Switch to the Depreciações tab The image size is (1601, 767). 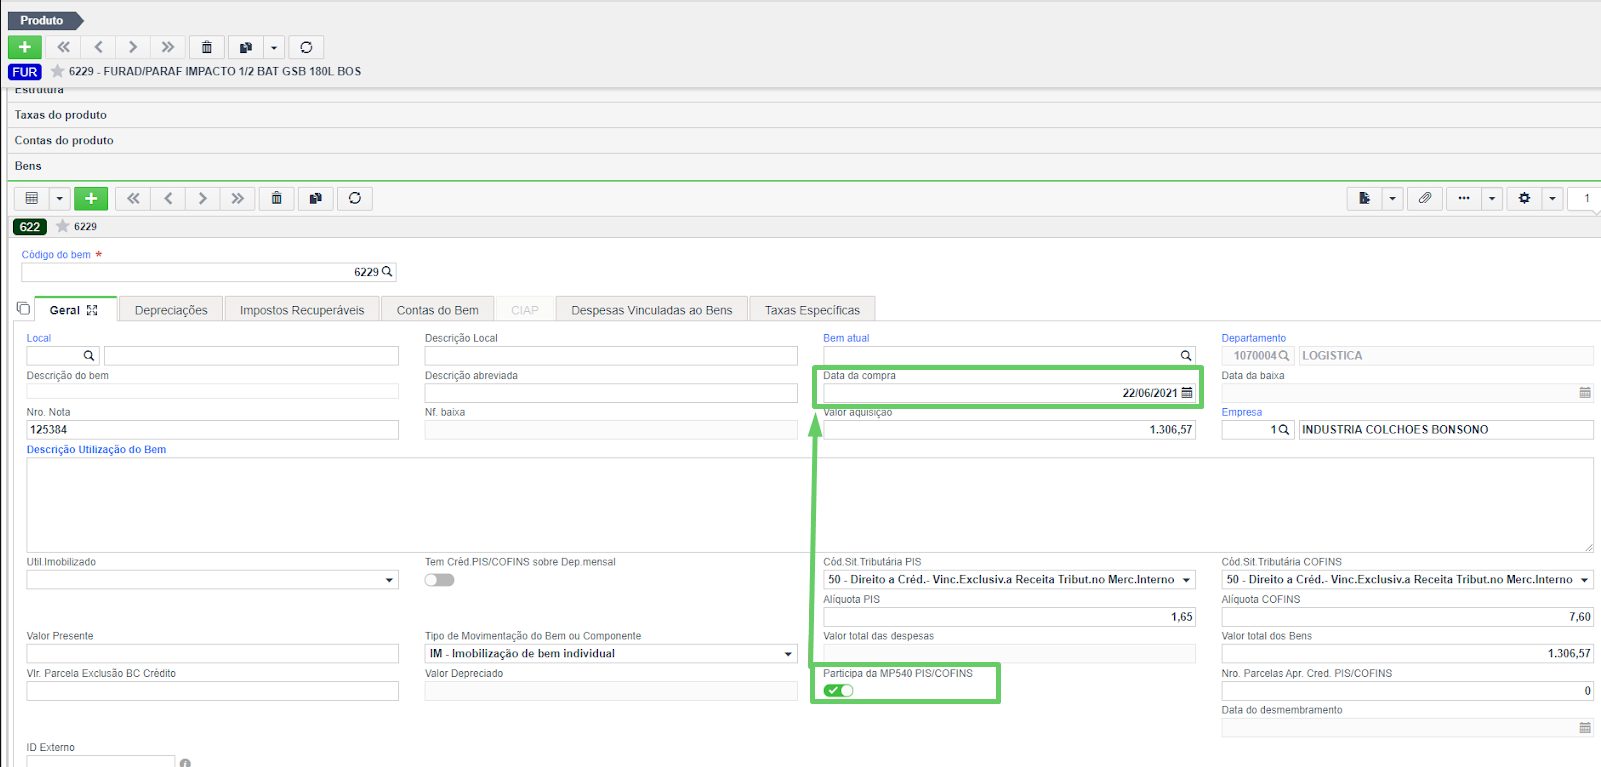tap(171, 310)
